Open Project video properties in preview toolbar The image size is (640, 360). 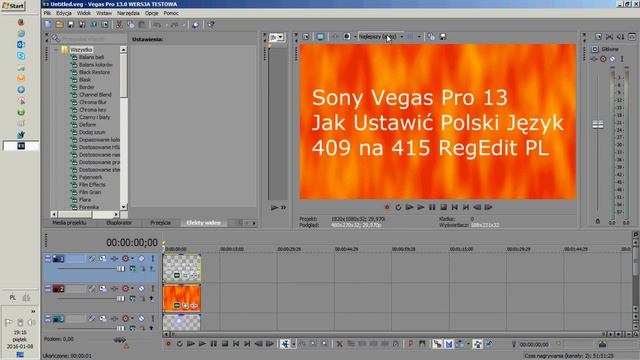pyautogui.click(x=306, y=37)
